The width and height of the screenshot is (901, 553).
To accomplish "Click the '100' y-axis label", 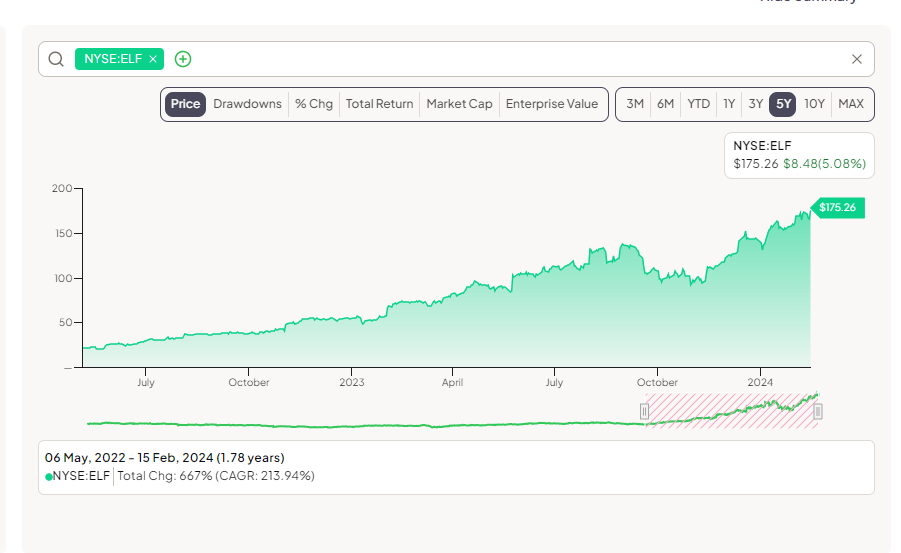I will (63, 278).
